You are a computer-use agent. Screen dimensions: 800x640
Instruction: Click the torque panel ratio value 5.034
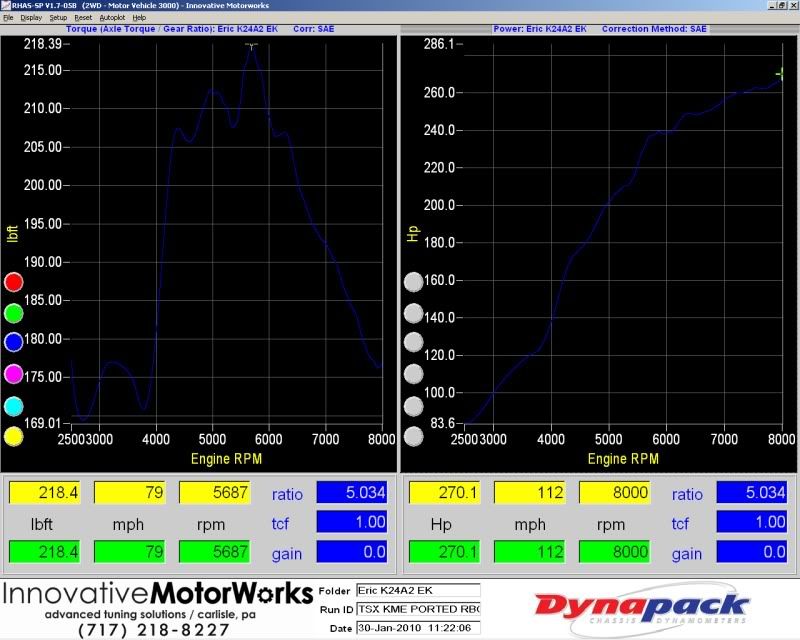(x=352, y=493)
